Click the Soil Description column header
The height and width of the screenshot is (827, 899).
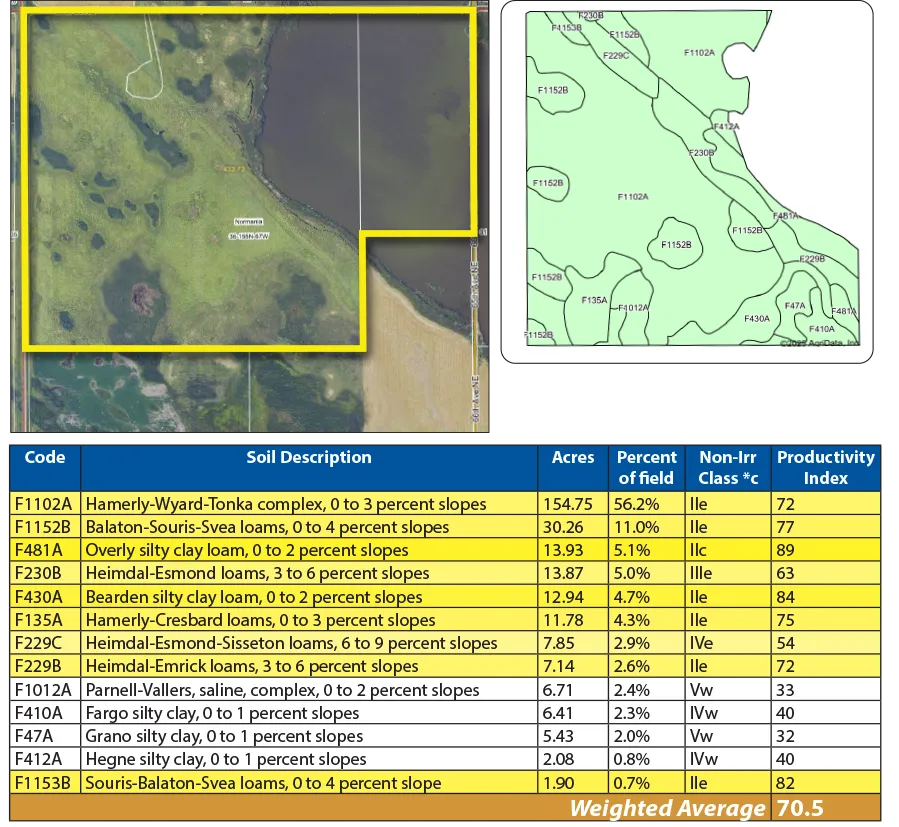click(x=309, y=458)
